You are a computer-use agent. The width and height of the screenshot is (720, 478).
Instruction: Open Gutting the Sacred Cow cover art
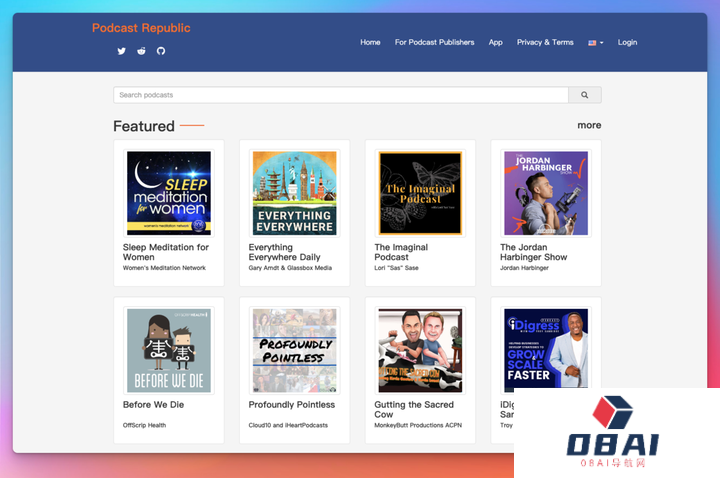click(x=420, y=351)
